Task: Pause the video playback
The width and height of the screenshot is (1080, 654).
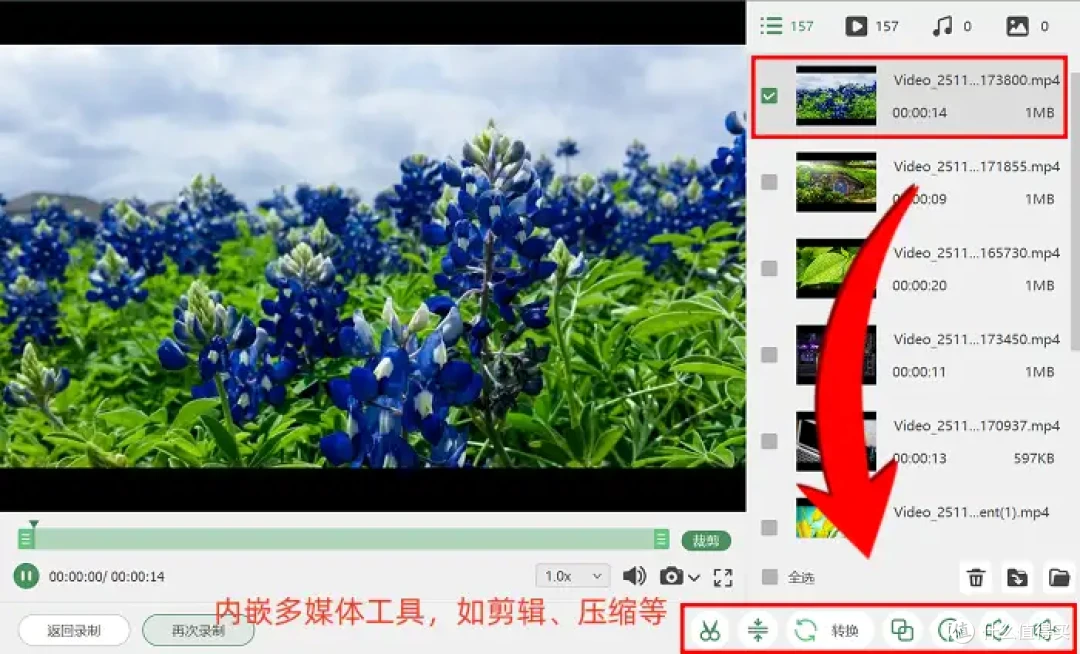Action: point(26,576)
